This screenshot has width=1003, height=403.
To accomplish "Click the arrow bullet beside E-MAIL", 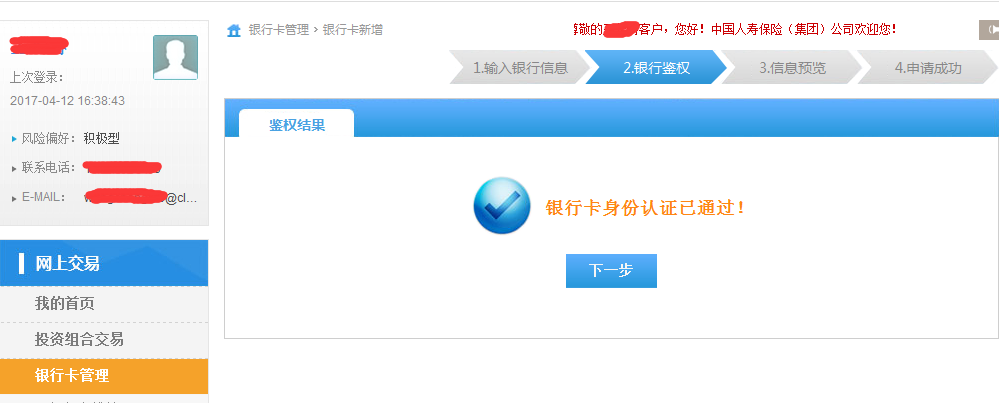I will tap(15, 198).
